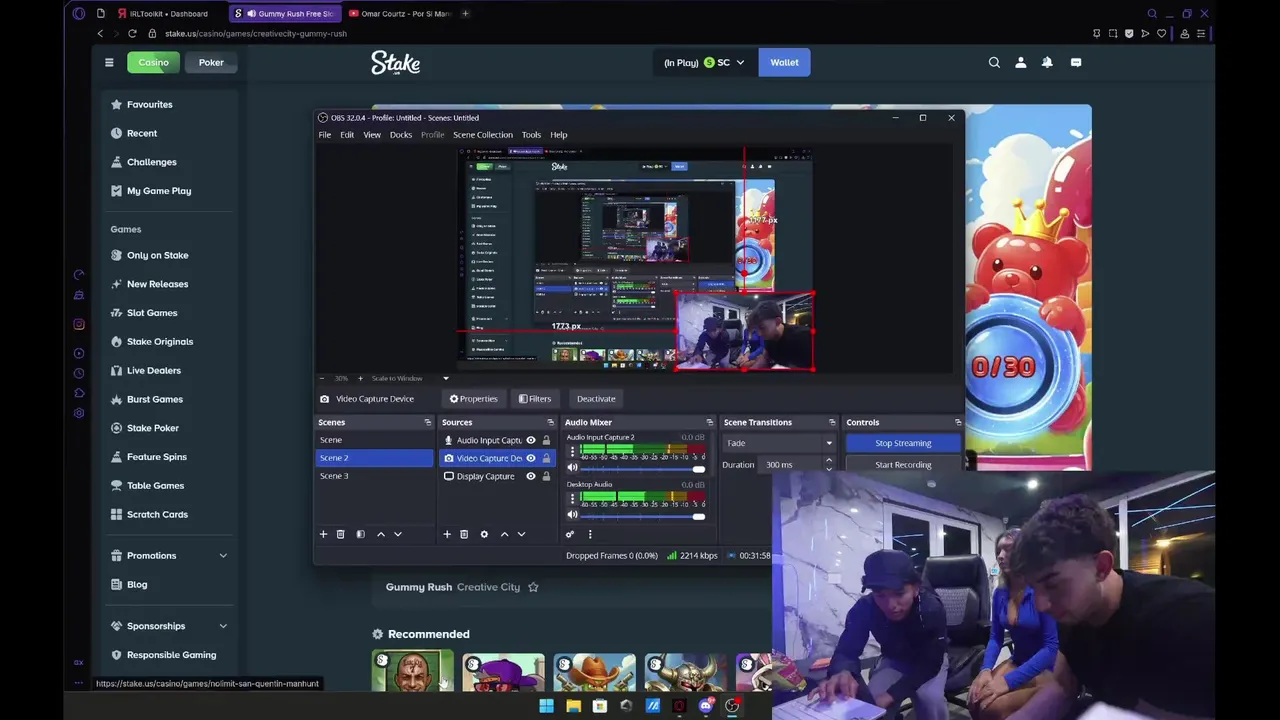Move the selected scene up
The height and width of the screenshot is (720, 1280).
coord(380,534)
